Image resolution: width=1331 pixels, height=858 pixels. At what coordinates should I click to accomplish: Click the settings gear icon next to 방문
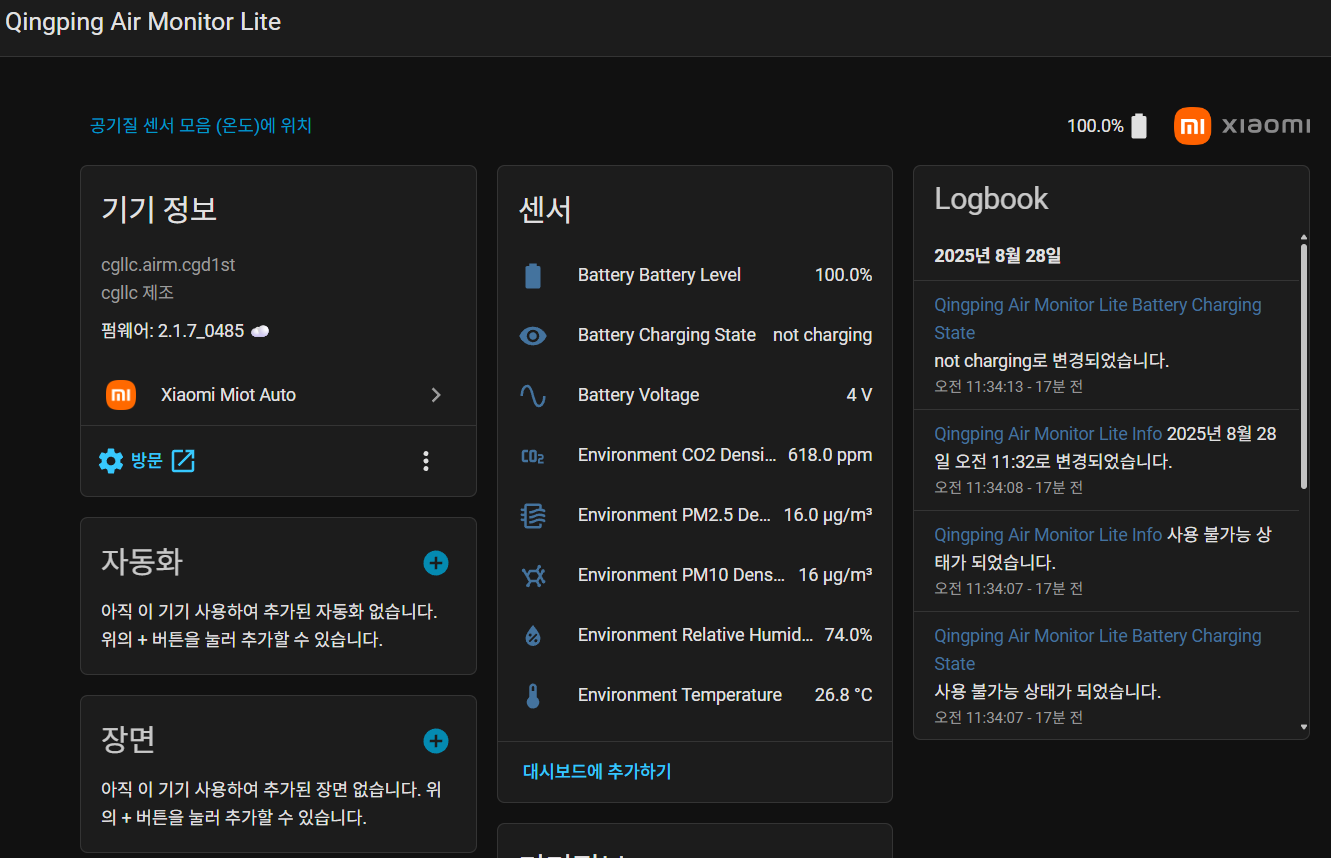click(111, 461)
